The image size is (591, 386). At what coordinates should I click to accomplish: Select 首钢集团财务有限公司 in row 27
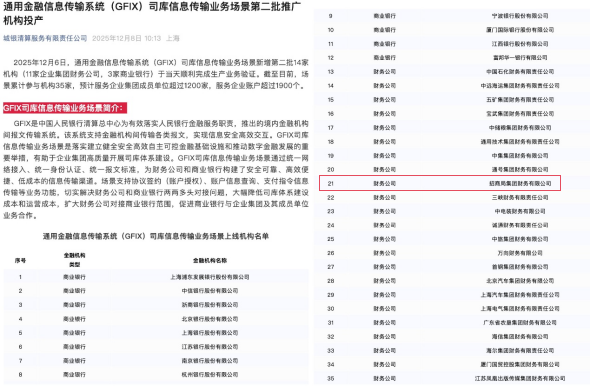(520, 267)
